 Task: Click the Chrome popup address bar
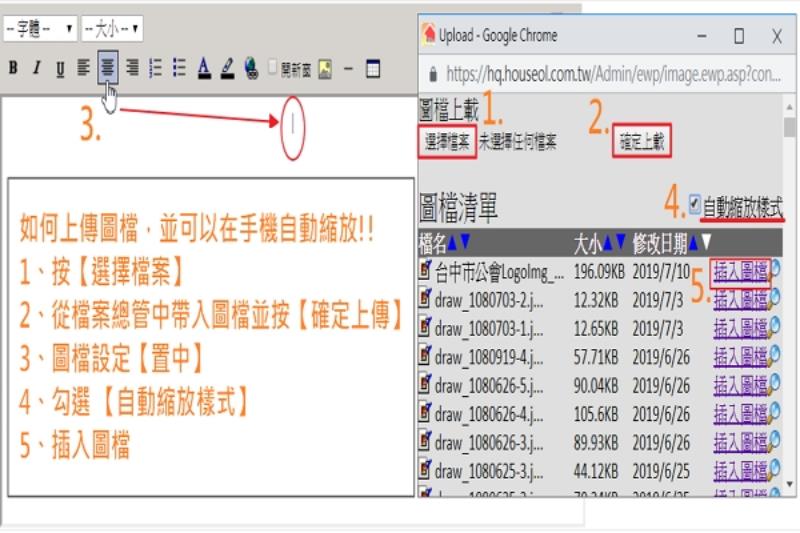tap(610, 75)
